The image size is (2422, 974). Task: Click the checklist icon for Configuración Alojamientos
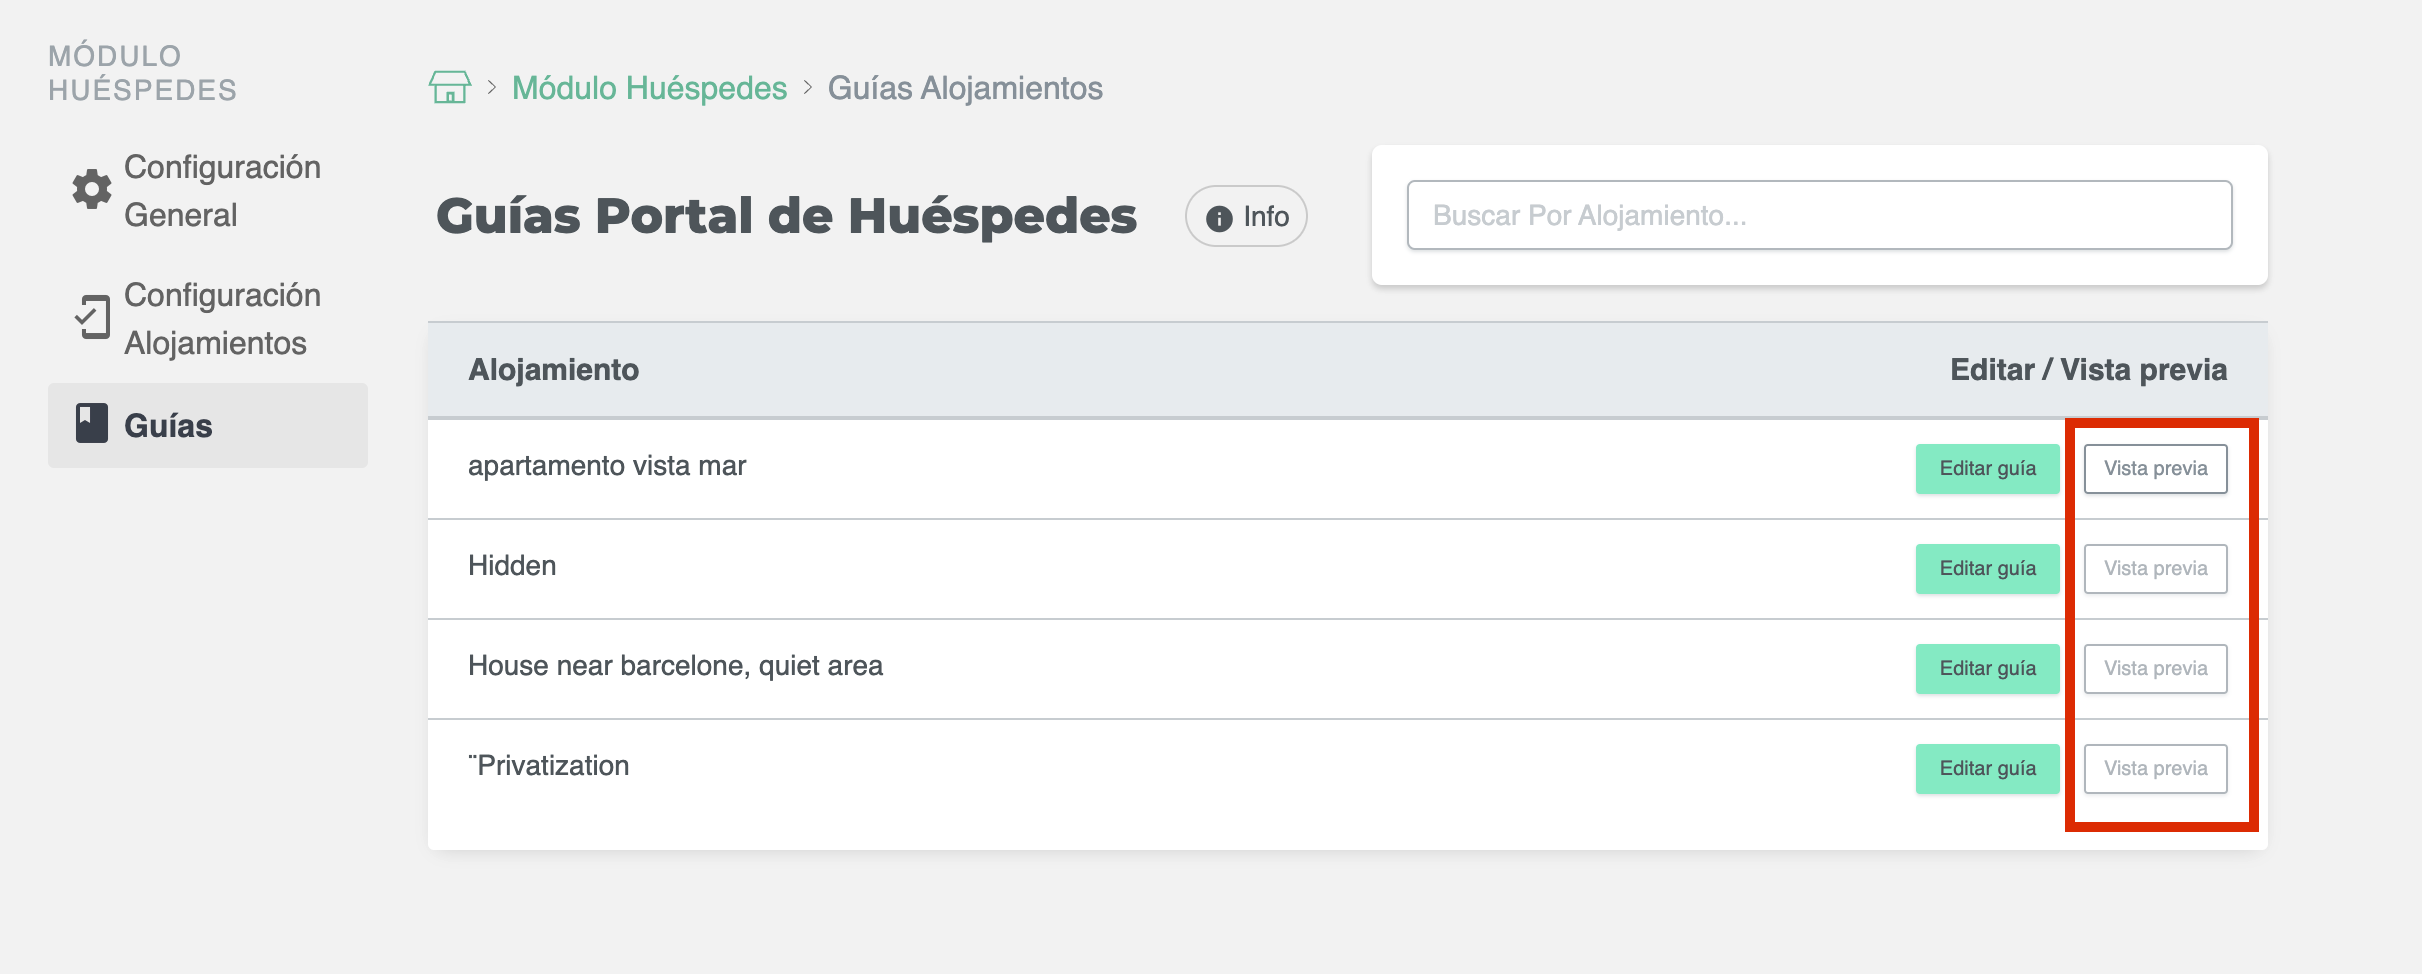coord(92,317)
